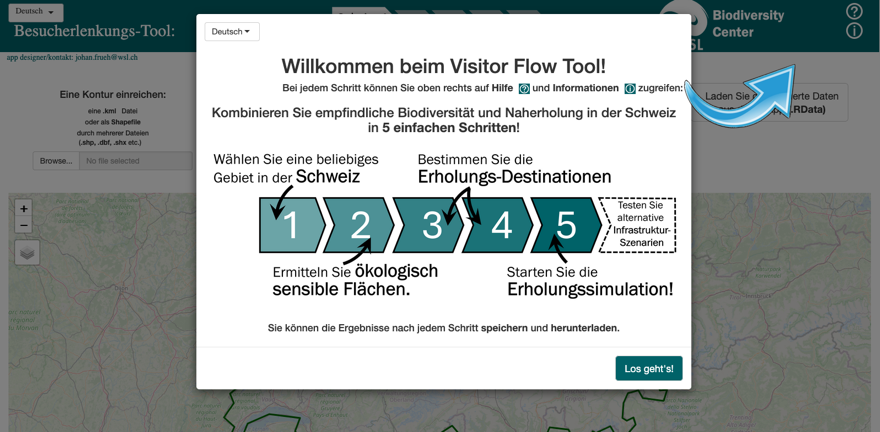Click the step 1 arrow in diagram
This screenshot has height=432, width=880.
(x=291, y=225)
